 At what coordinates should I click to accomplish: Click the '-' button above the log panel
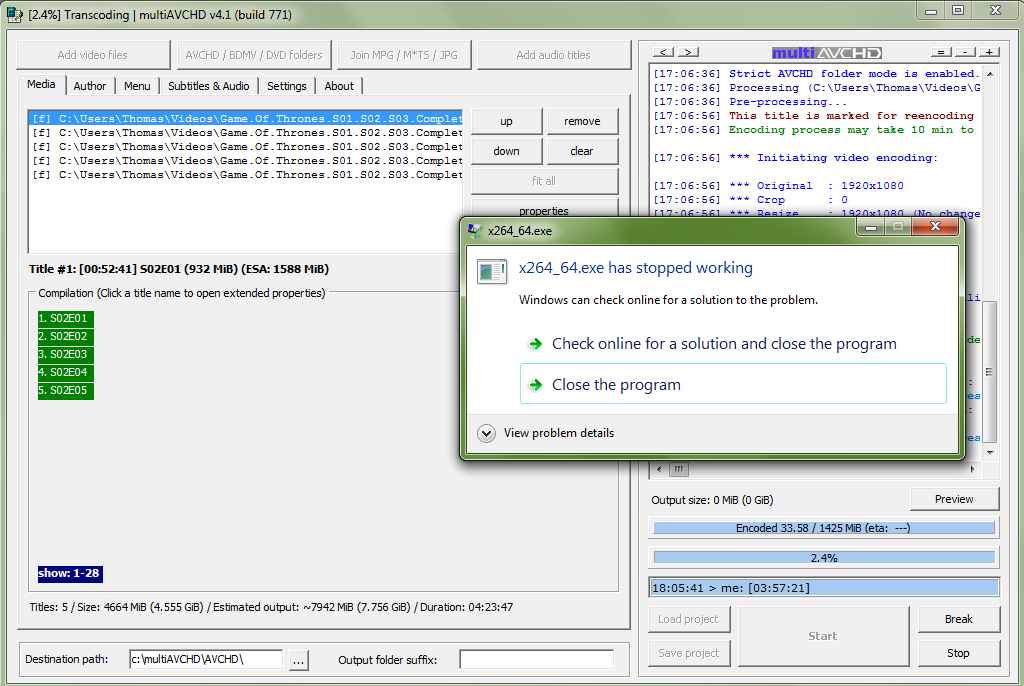[x=965, y=52]
